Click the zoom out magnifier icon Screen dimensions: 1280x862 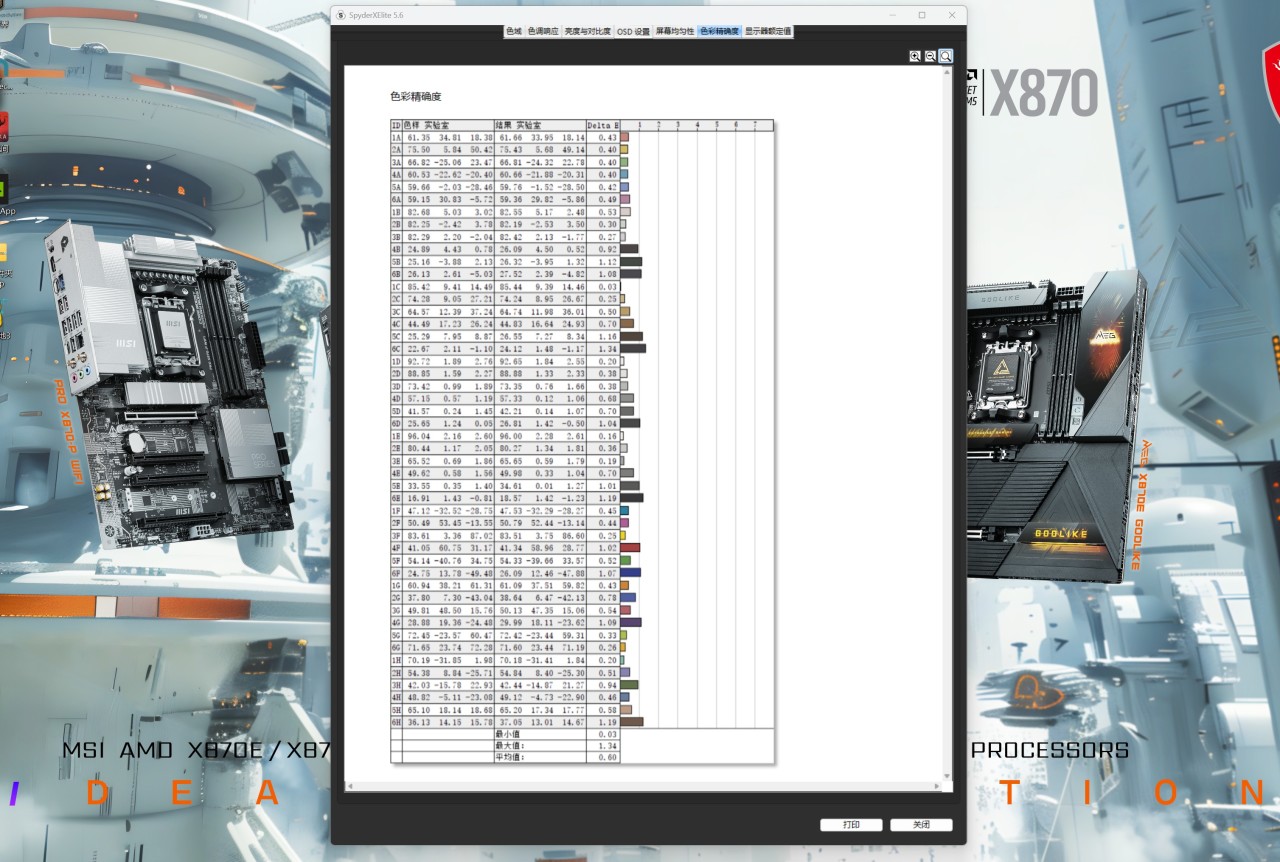[930, 56]
